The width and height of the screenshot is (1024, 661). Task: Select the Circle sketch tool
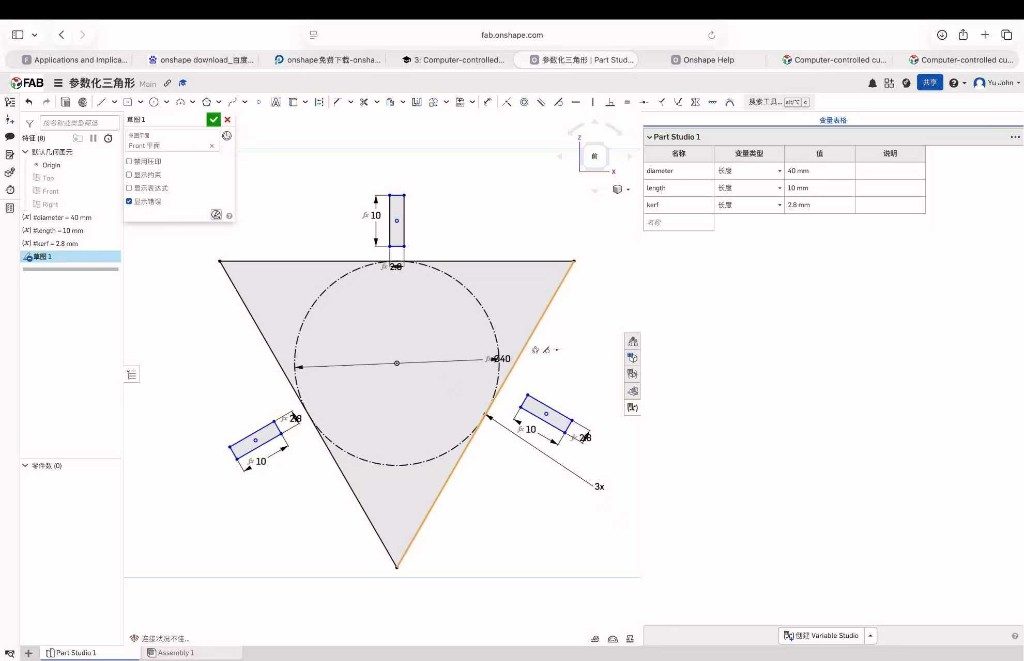153,102
